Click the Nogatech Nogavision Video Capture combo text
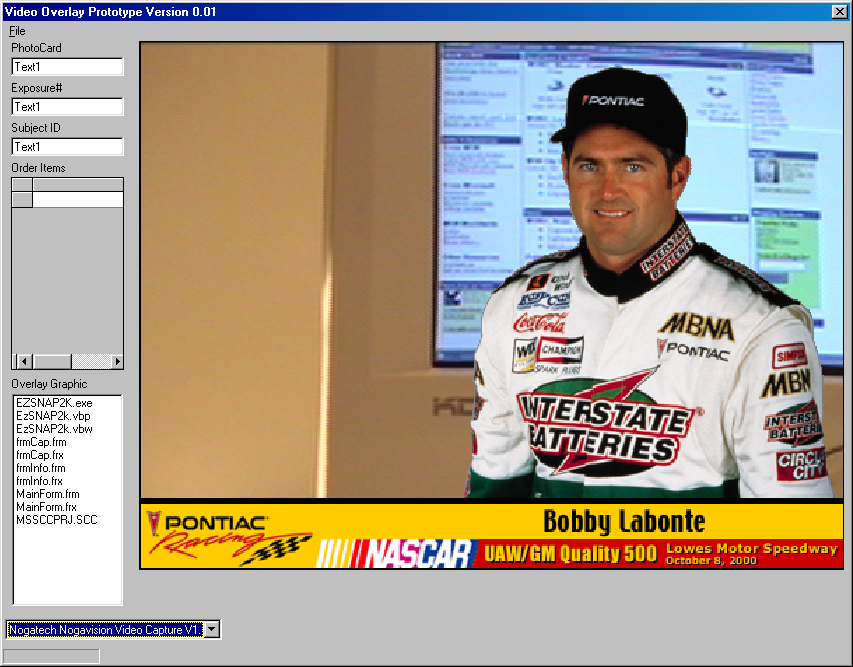This screenshot has width=853, height=667. (x=106, y=629)
